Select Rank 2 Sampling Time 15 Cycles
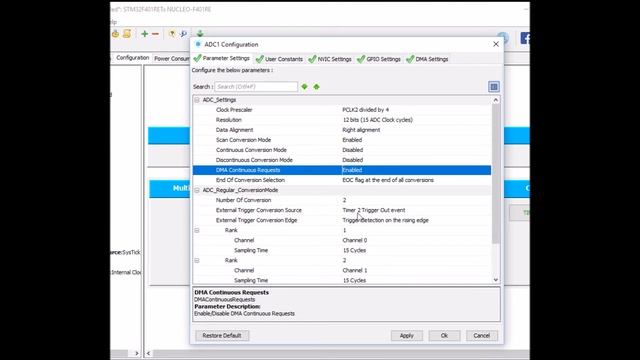The width and height of the screenshot is (640, 360). coord(354,280)
